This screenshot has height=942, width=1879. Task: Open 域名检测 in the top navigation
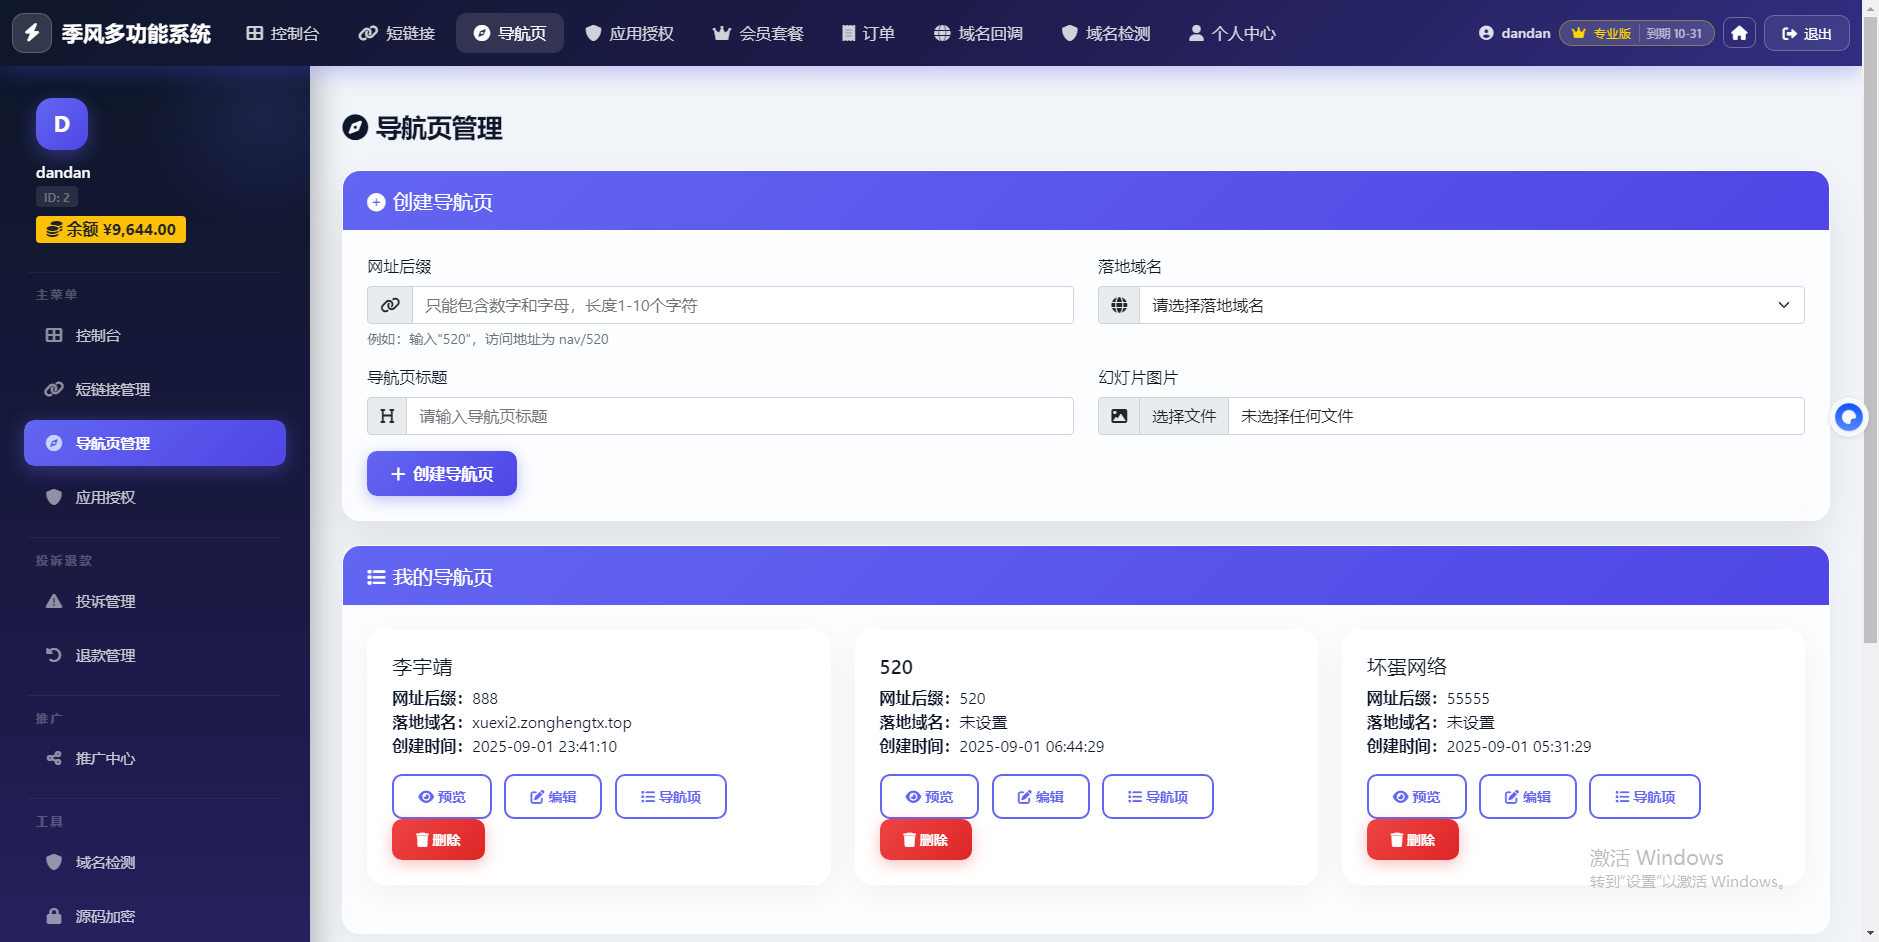1106,33
